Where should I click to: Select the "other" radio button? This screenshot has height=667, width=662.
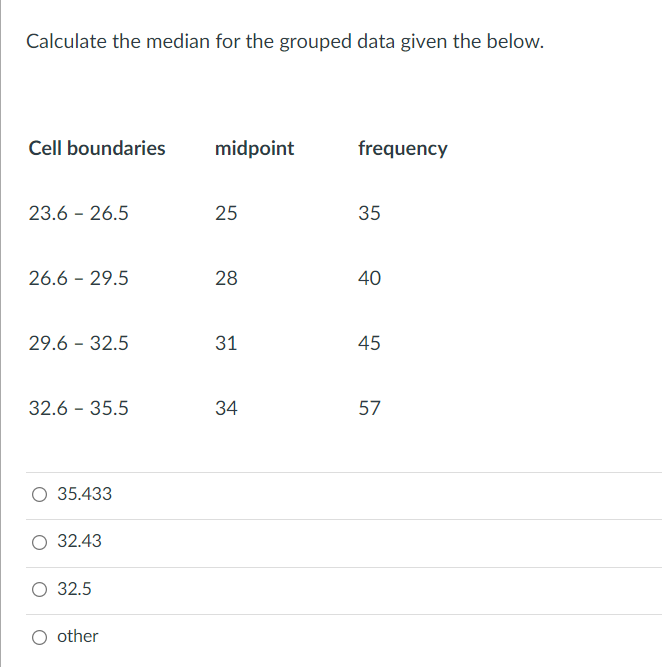click(40, 637)
